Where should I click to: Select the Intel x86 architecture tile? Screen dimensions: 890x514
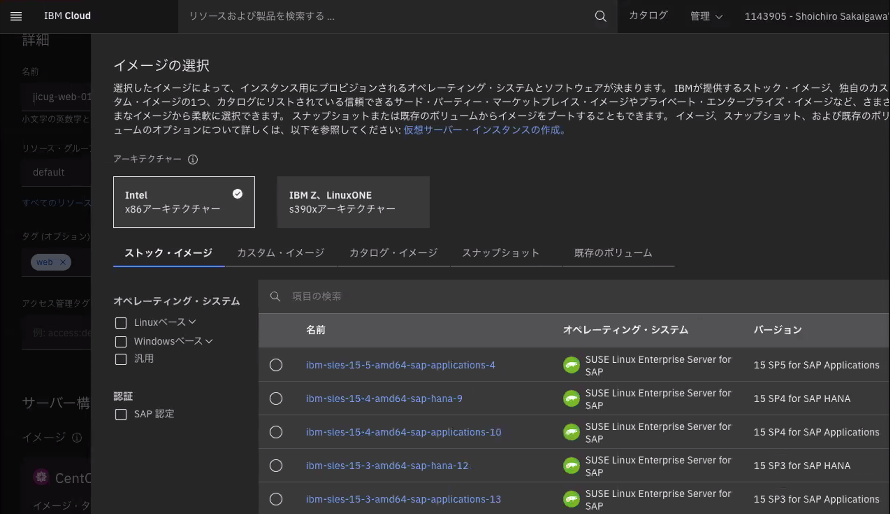tap(184, 202)
